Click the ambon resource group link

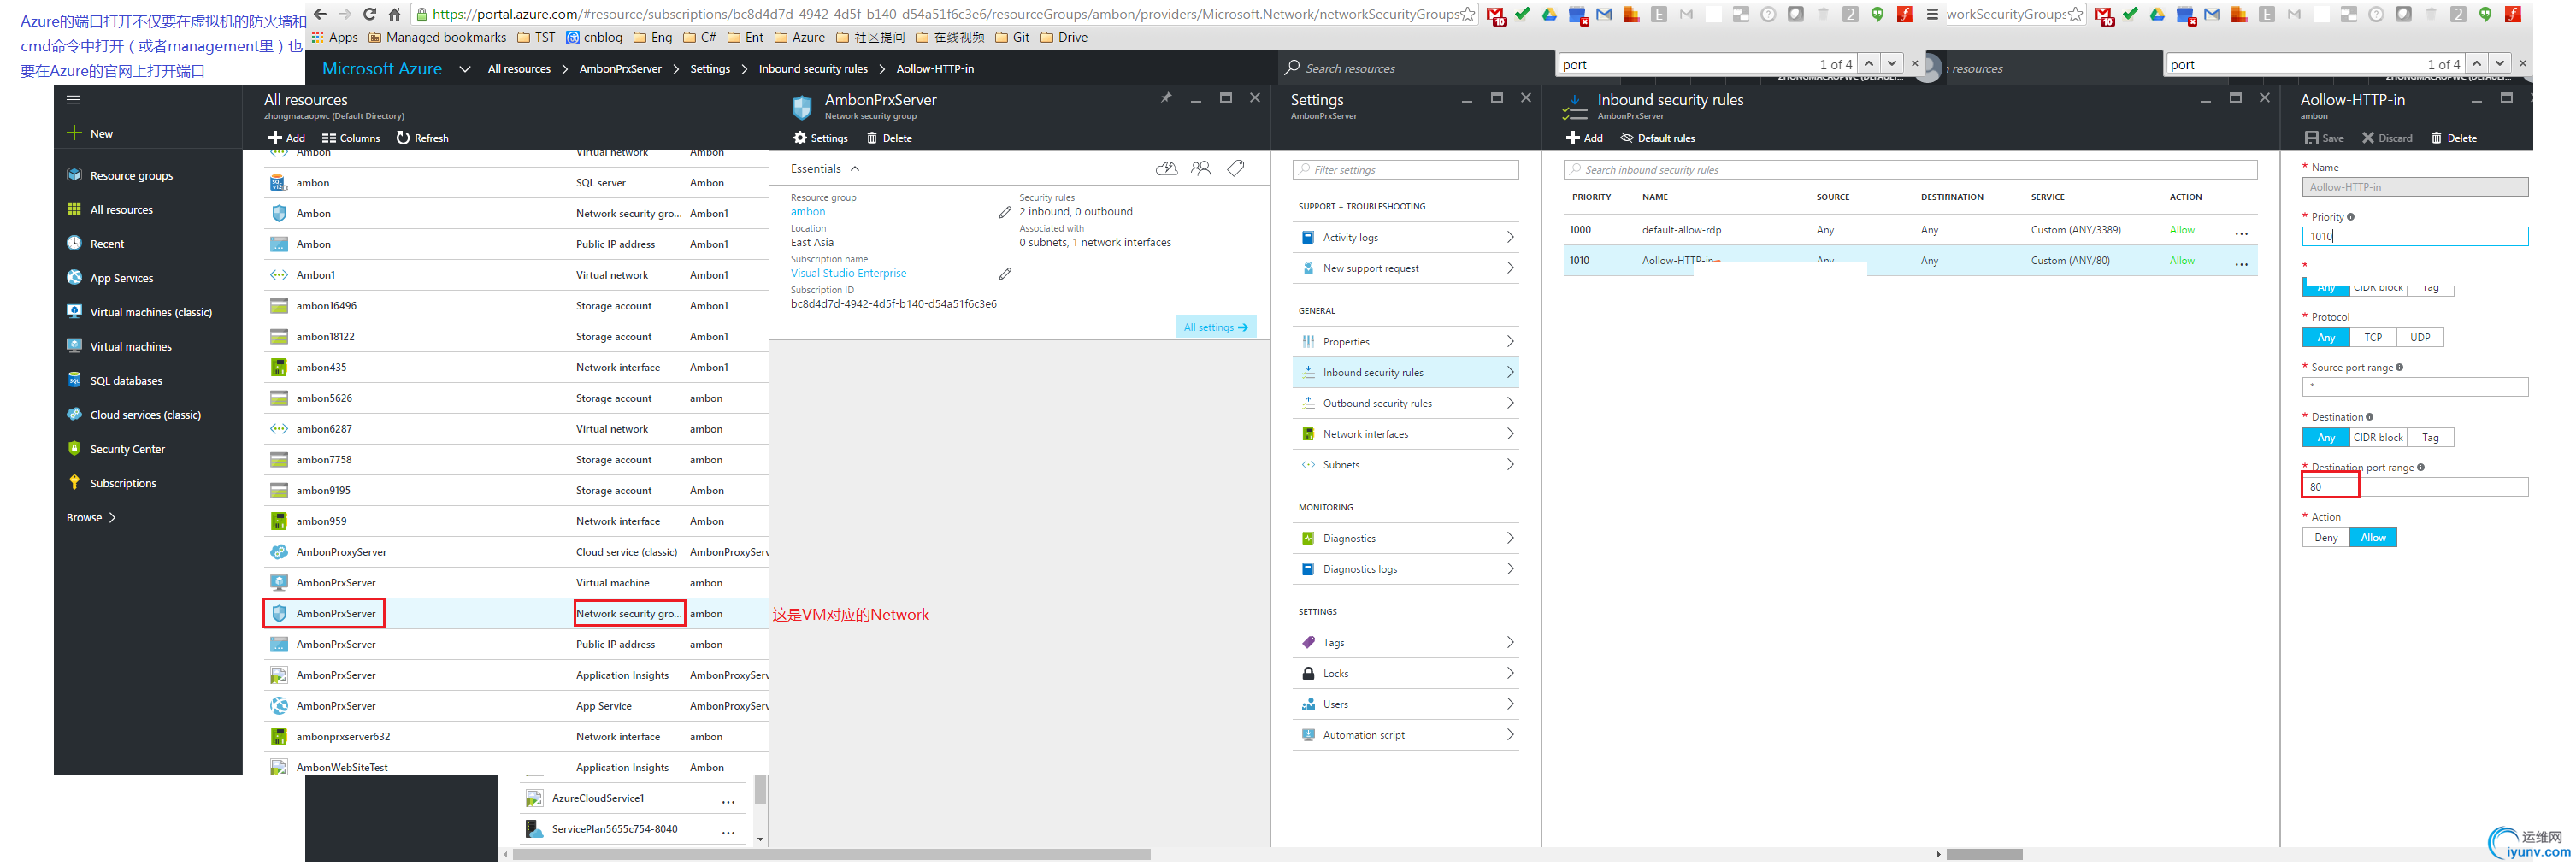point(808,212)
